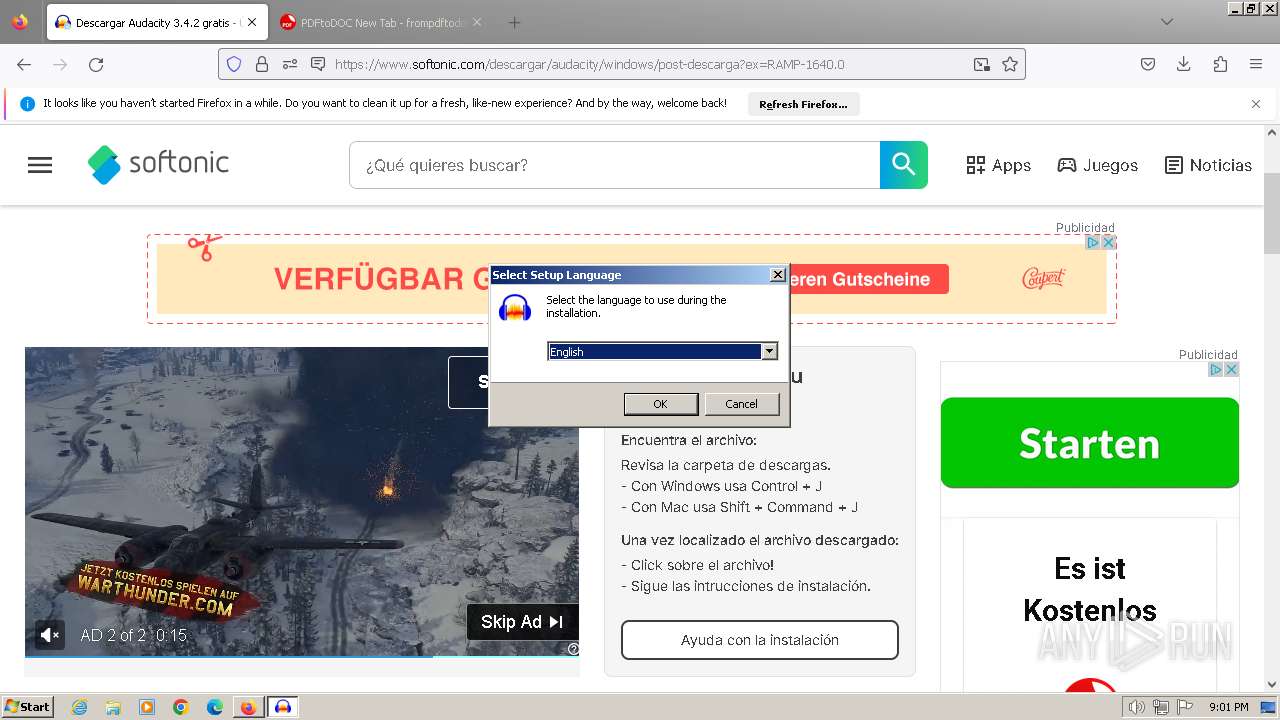This screenshot has height=720, width=1280.
Task: Open the extensions puzzle icon
Action: 1220,64
